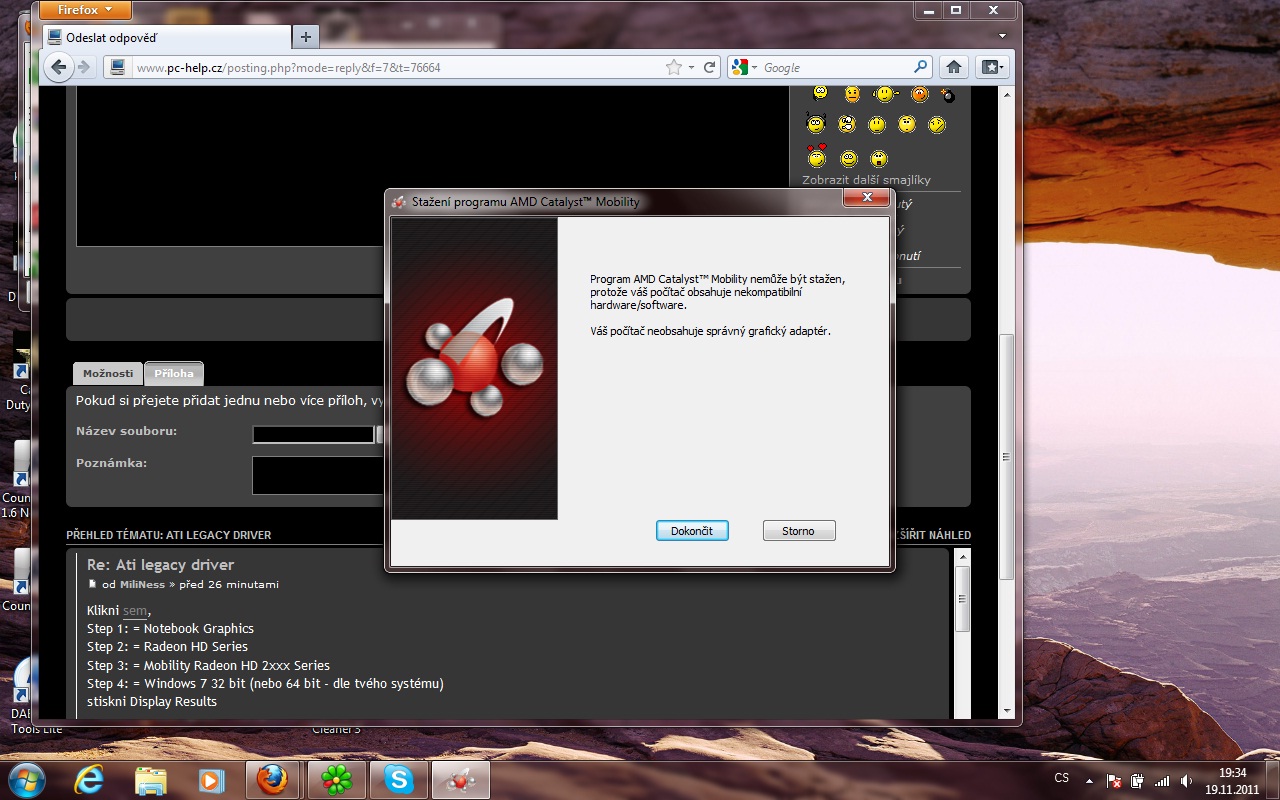The image size is (1280, 800).
Task: Click the text 'stiskni Display Results'
Action: click(x=152, y=702)
